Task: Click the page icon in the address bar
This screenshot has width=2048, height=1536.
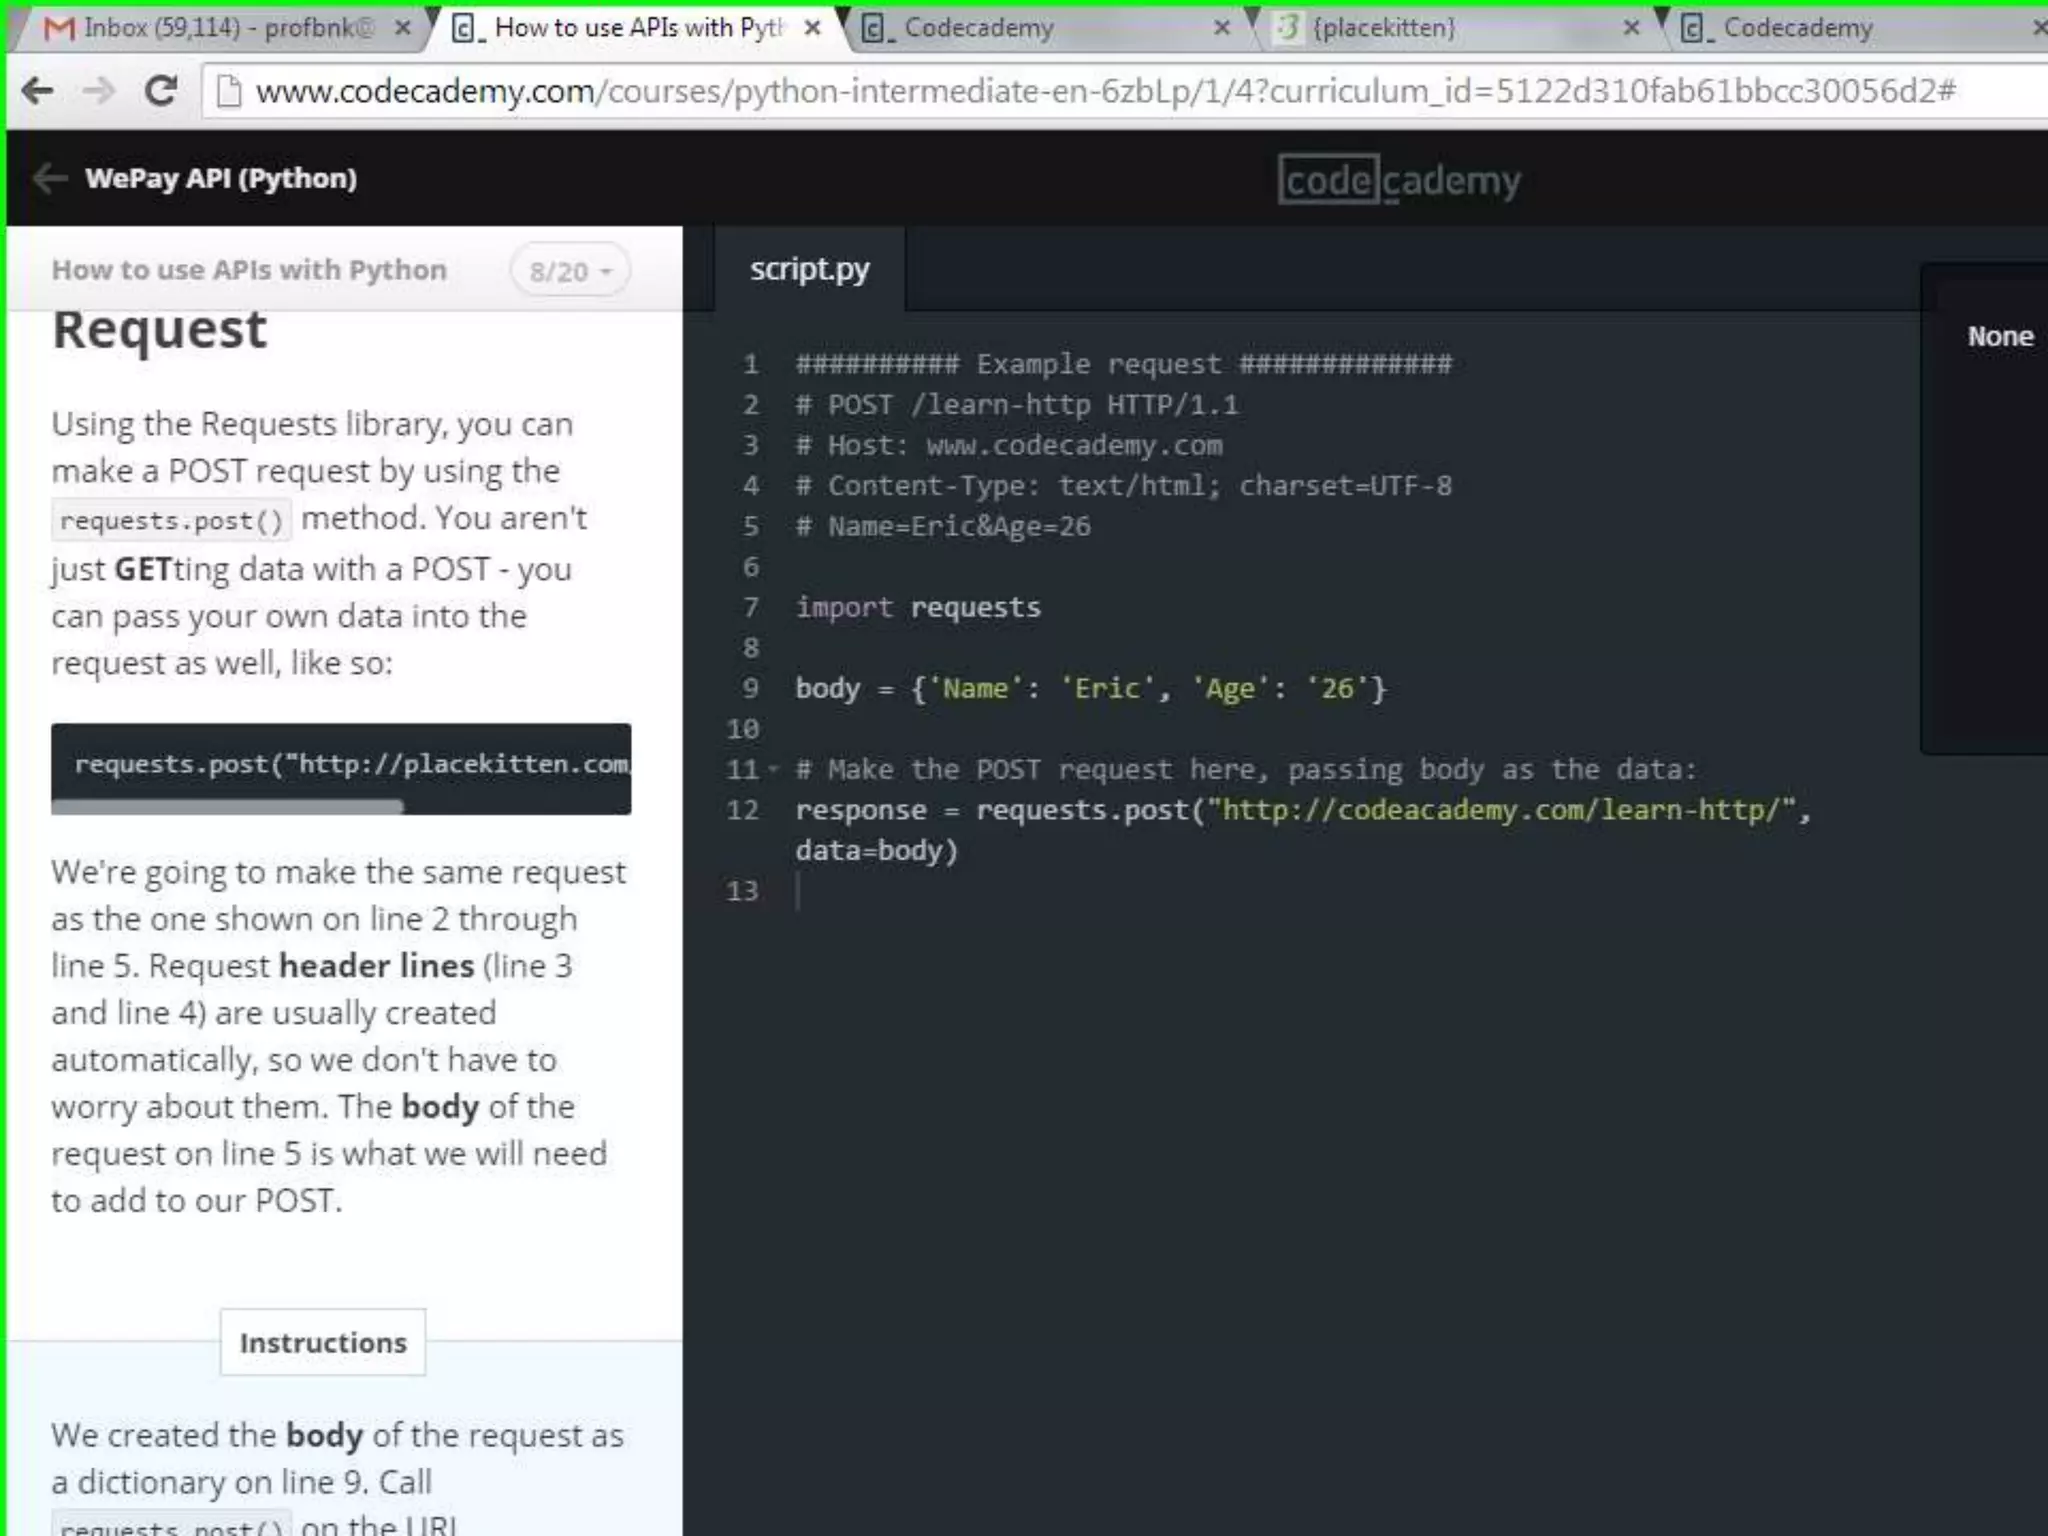Action: [x=229, y=91]
